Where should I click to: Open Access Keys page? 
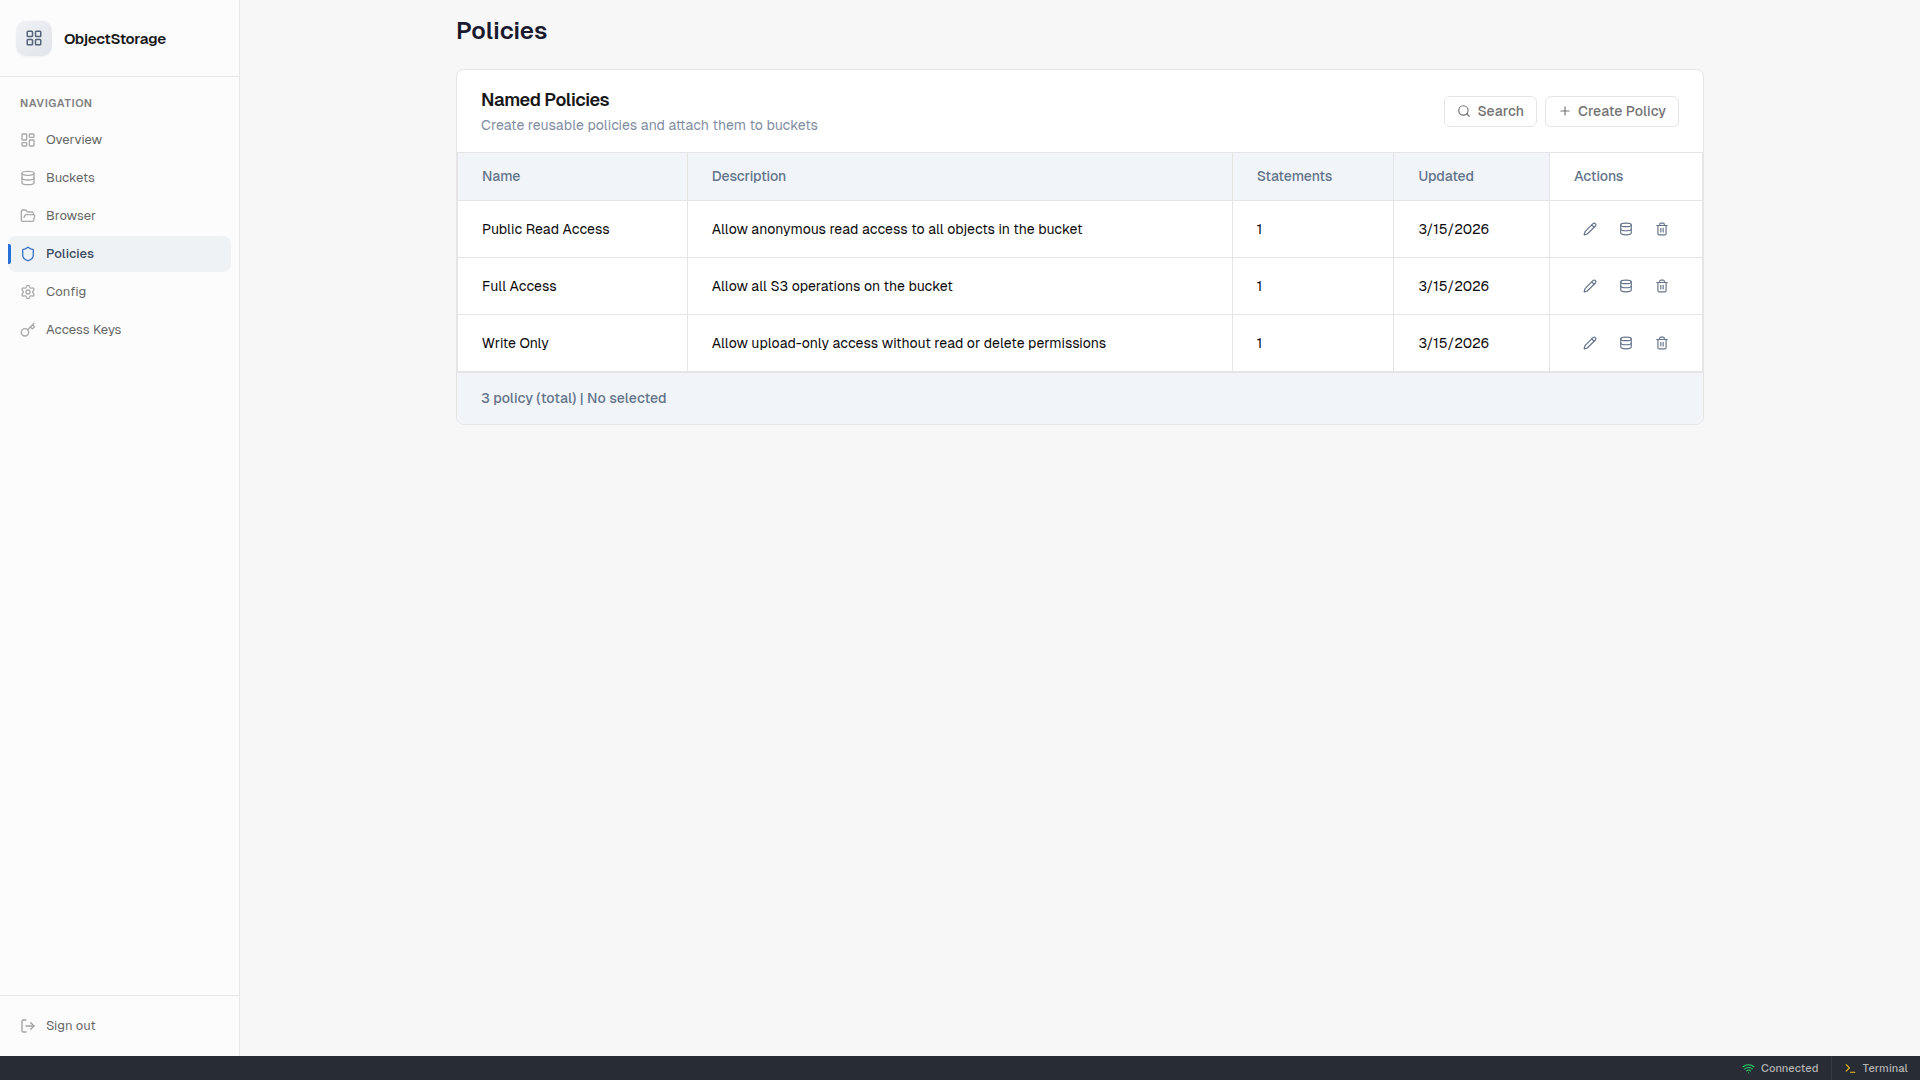tap(83, 330)
